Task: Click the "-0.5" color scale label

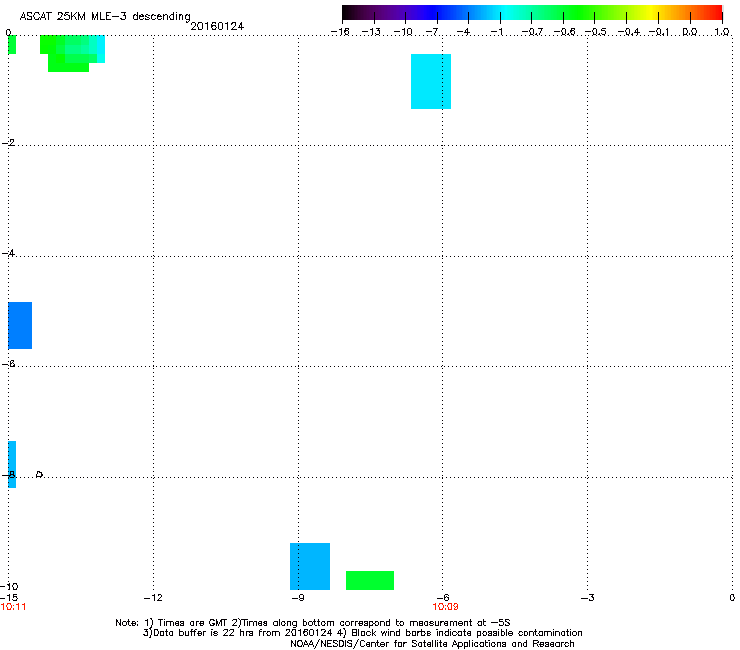Action: [595, 32]
